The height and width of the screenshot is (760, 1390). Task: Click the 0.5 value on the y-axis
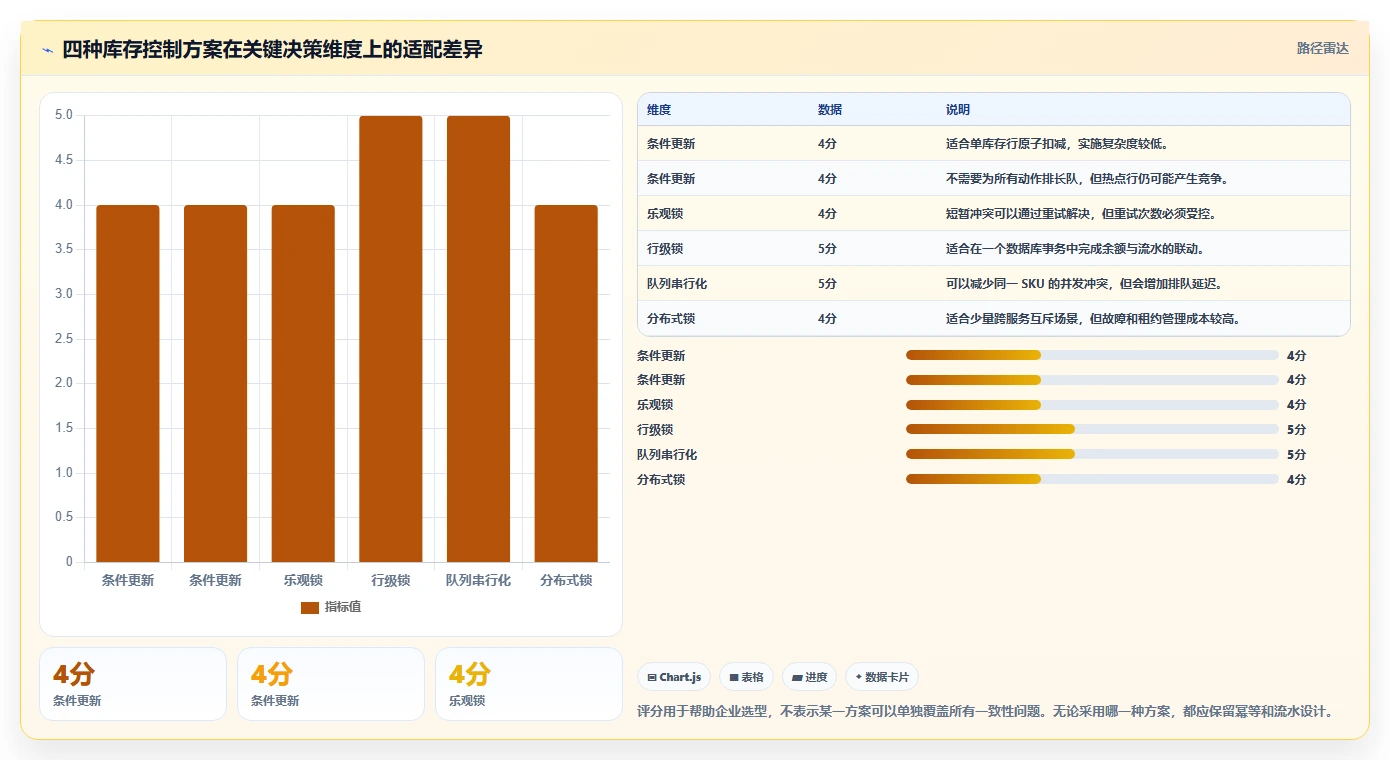64,517
